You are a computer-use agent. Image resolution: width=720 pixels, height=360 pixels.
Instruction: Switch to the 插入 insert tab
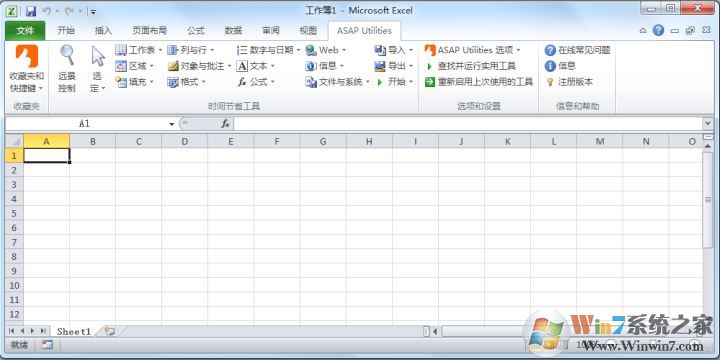pos(103,31)
